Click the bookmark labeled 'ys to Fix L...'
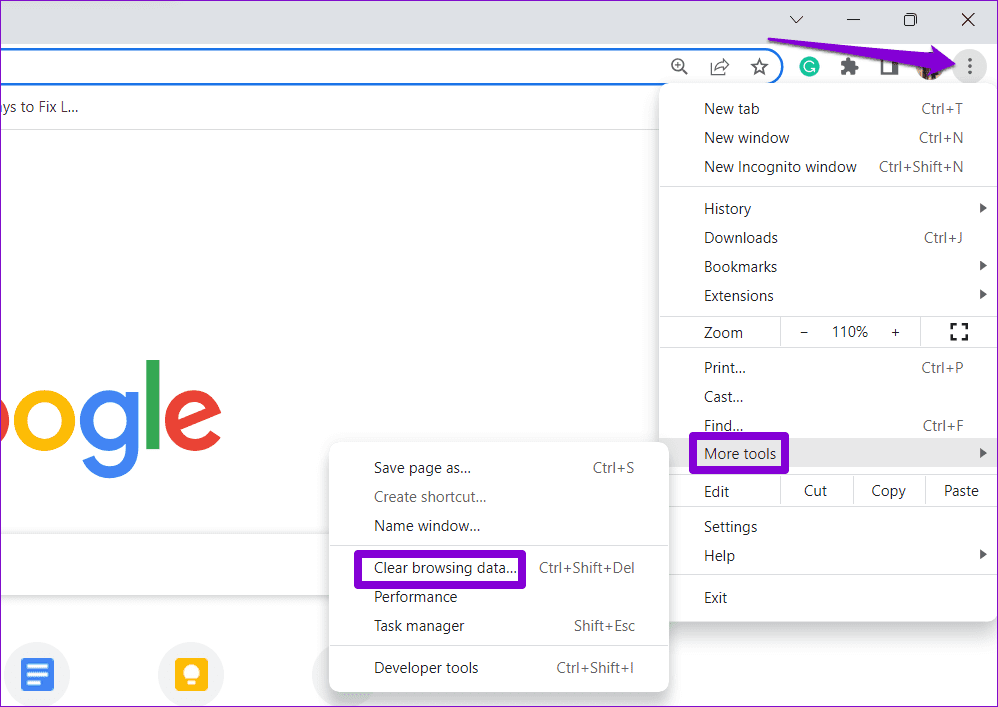The height and width of the screenshot is (707, 998). pos(39,107)
